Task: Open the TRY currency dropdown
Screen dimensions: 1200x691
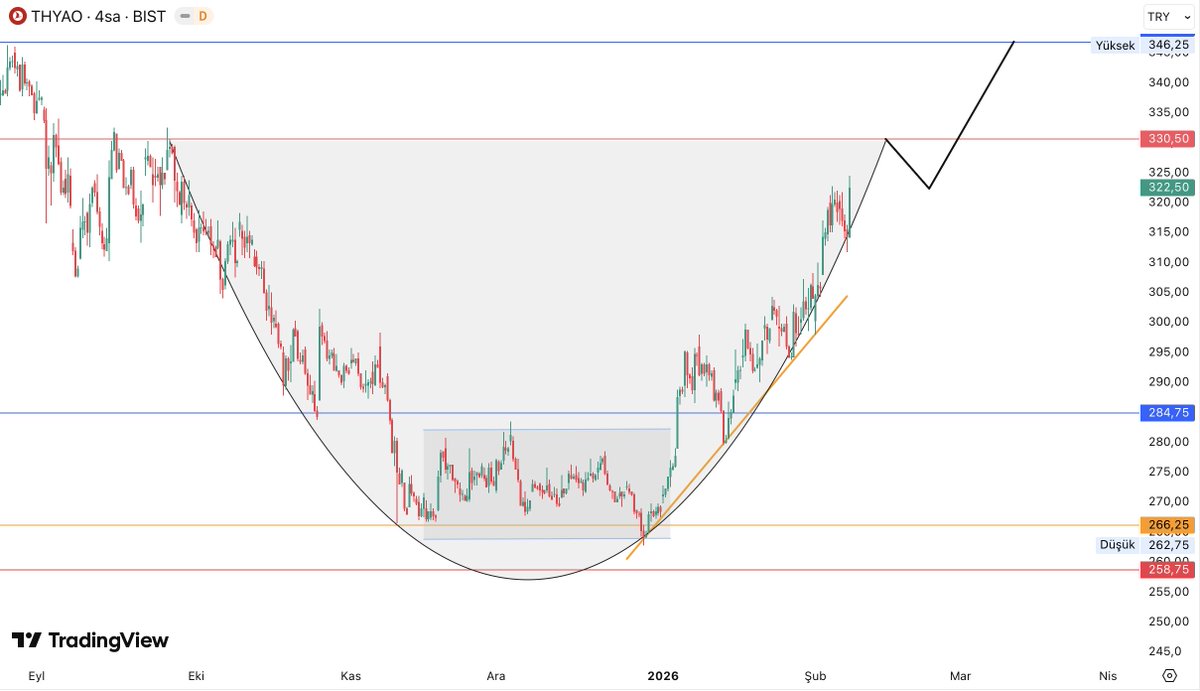Action: tap(1169, 17)
